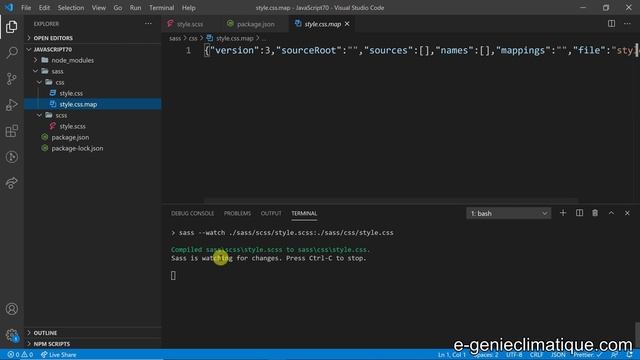
Task: Select the Terminal panel tab
Action: click(304, 213)
